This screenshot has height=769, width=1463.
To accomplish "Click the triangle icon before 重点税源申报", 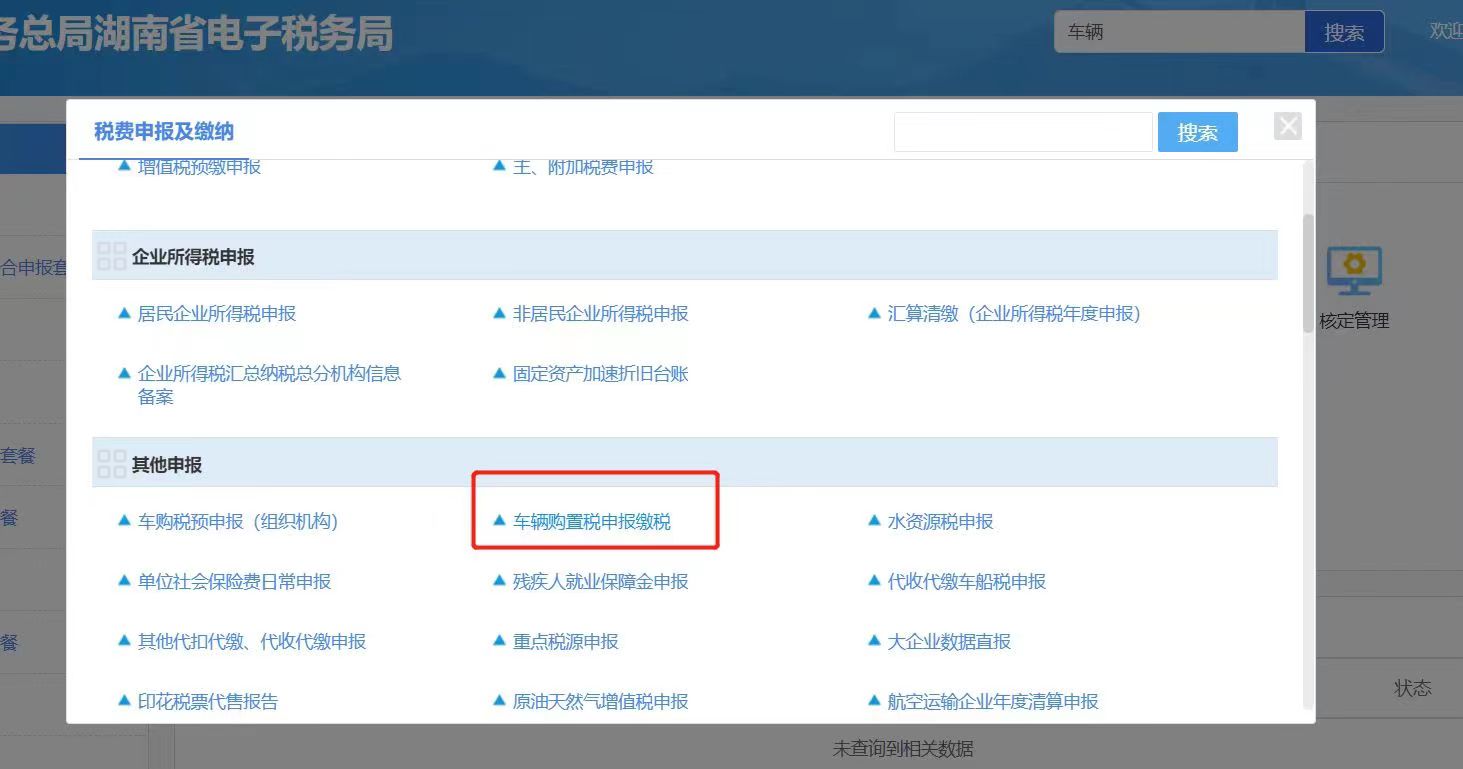I will click(x=498, y=641).
